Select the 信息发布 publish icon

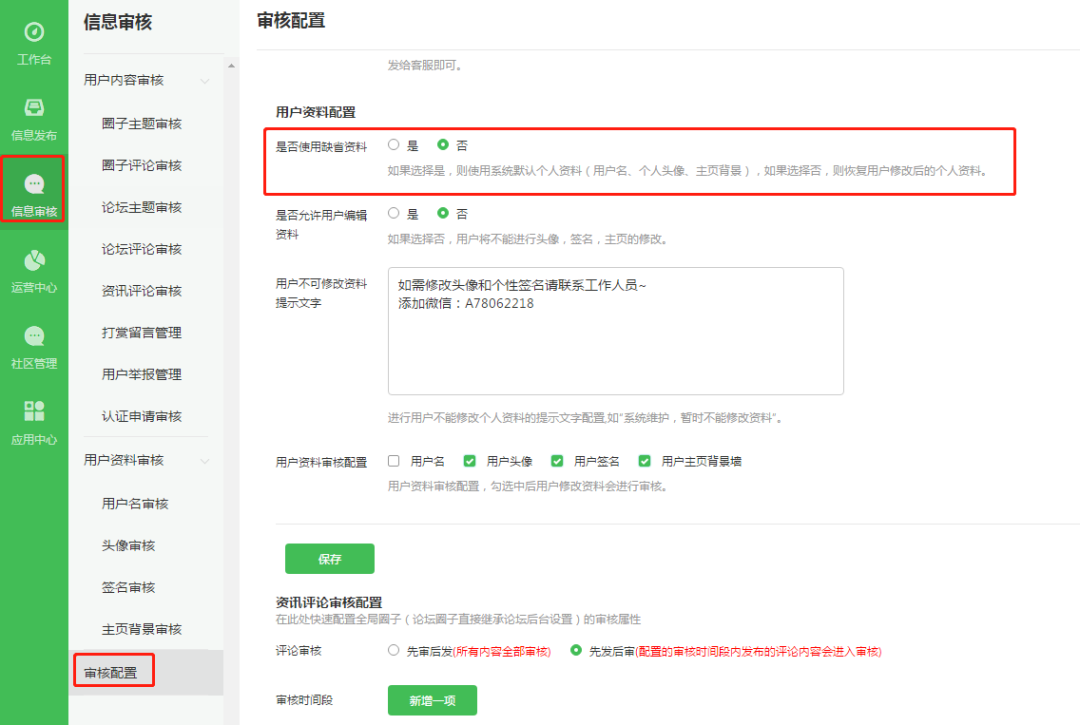(x=34, y=118)
